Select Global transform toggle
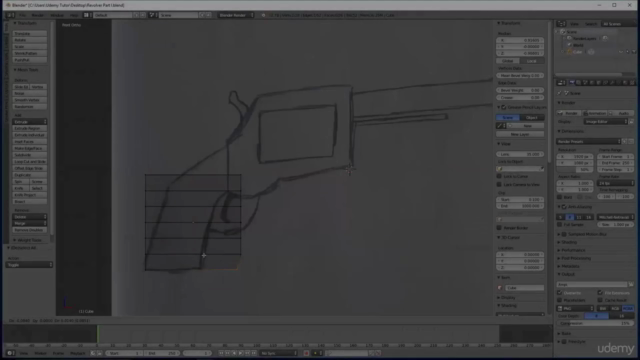 (508, 61)
